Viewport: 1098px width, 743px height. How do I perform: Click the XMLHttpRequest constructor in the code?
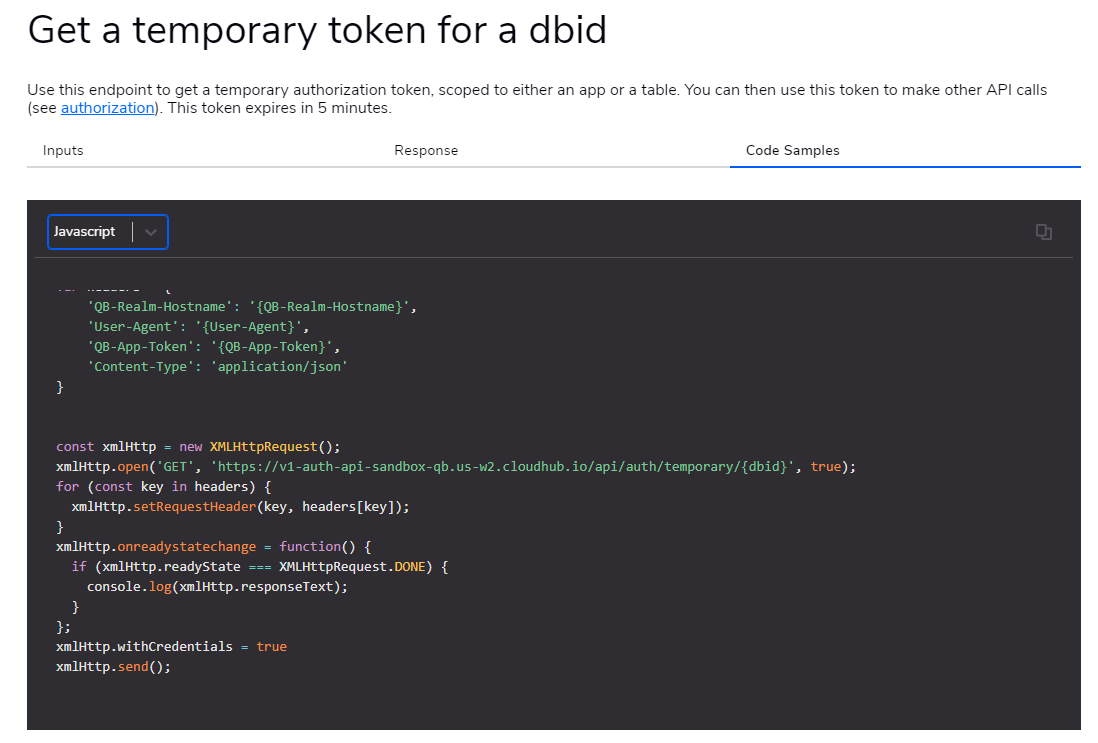pos(265,446)
